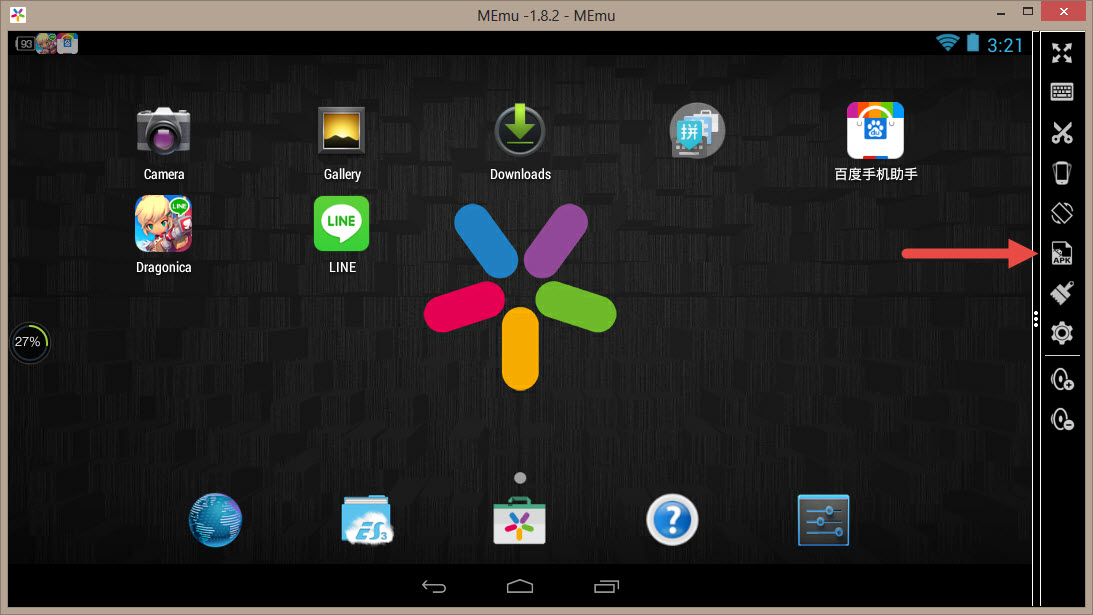Click the volume down button

coord(1062,419)
